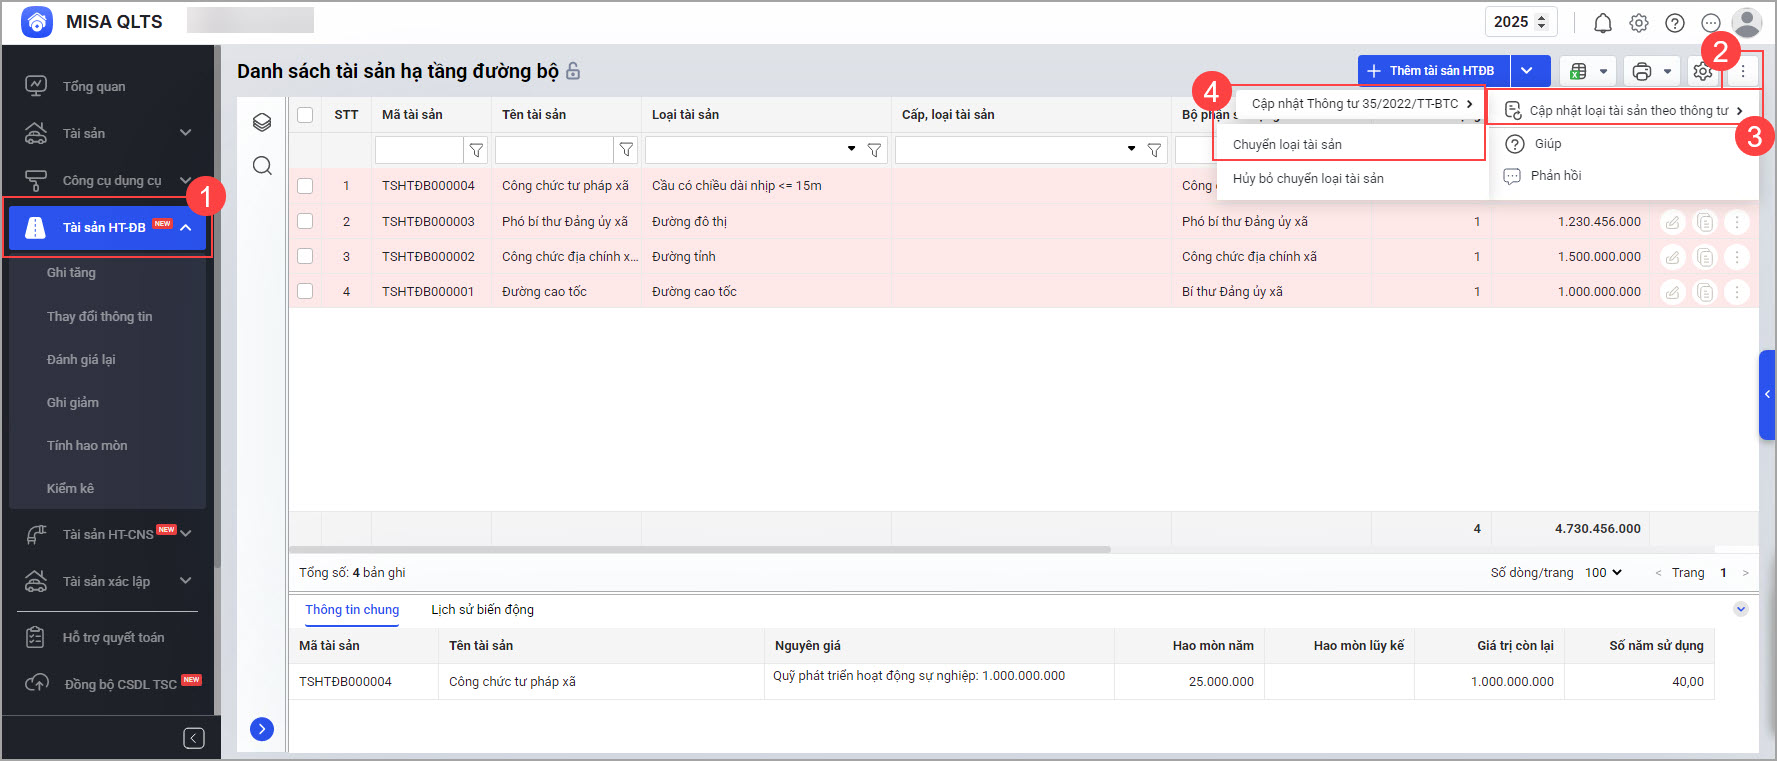Check the select-all header checkbox

click(x=305, y=115)
